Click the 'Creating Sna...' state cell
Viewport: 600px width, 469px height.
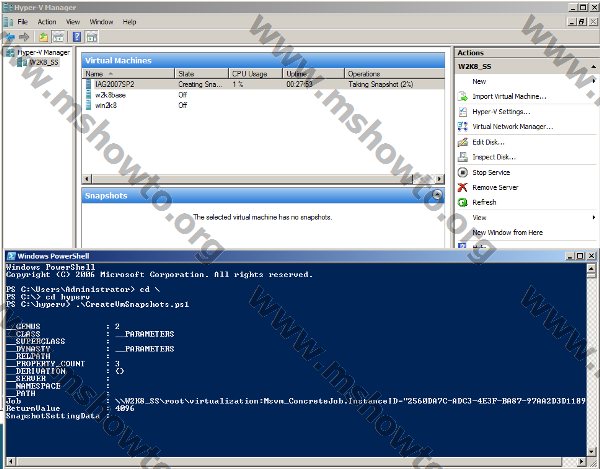coord(200,84)
